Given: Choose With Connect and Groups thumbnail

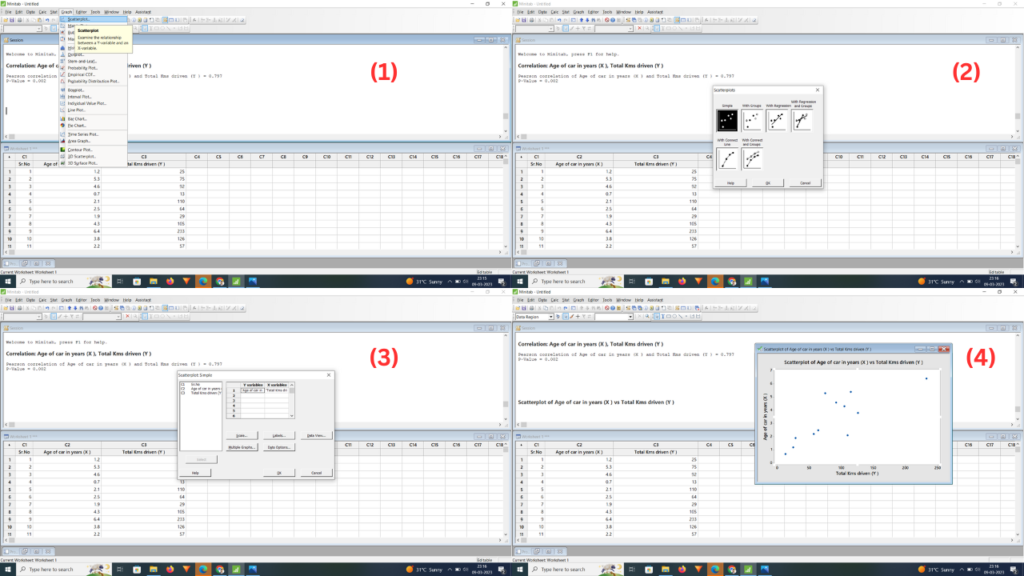Looking at the screenshot, I should (751, 158).
